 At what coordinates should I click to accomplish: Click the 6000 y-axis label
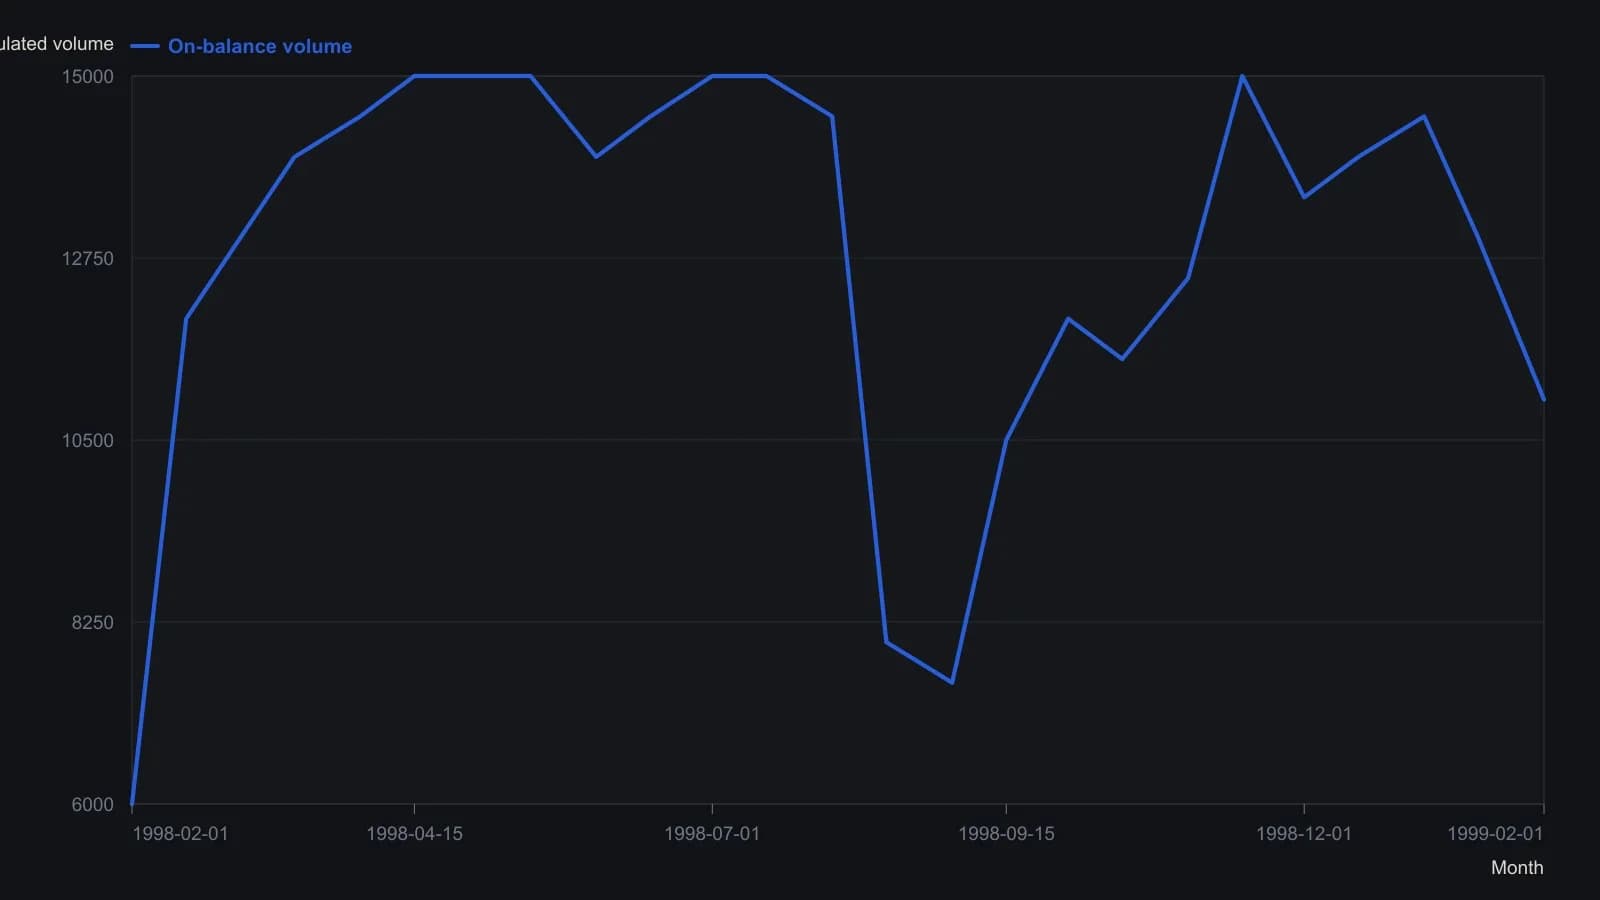point(92,804)
